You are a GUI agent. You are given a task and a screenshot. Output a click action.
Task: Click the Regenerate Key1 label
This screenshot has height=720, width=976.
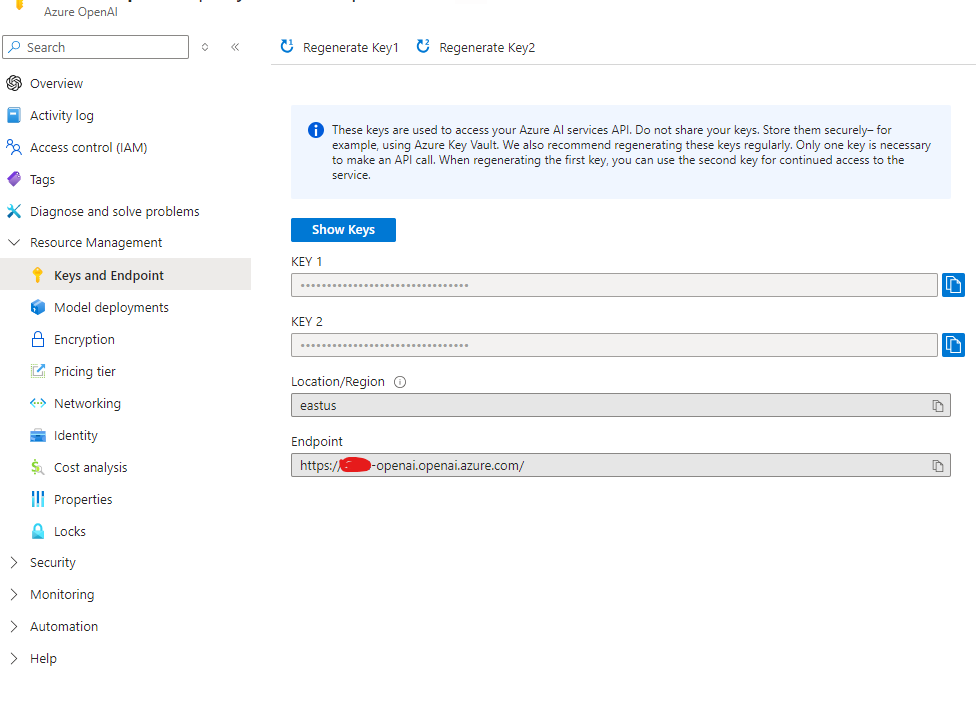pos(350,47)
